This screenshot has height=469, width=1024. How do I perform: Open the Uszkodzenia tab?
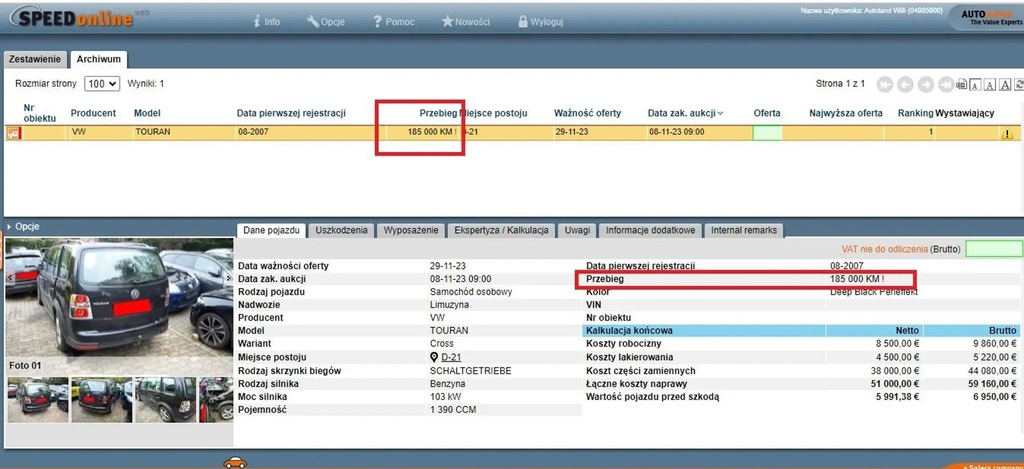[x=342, y=231]
